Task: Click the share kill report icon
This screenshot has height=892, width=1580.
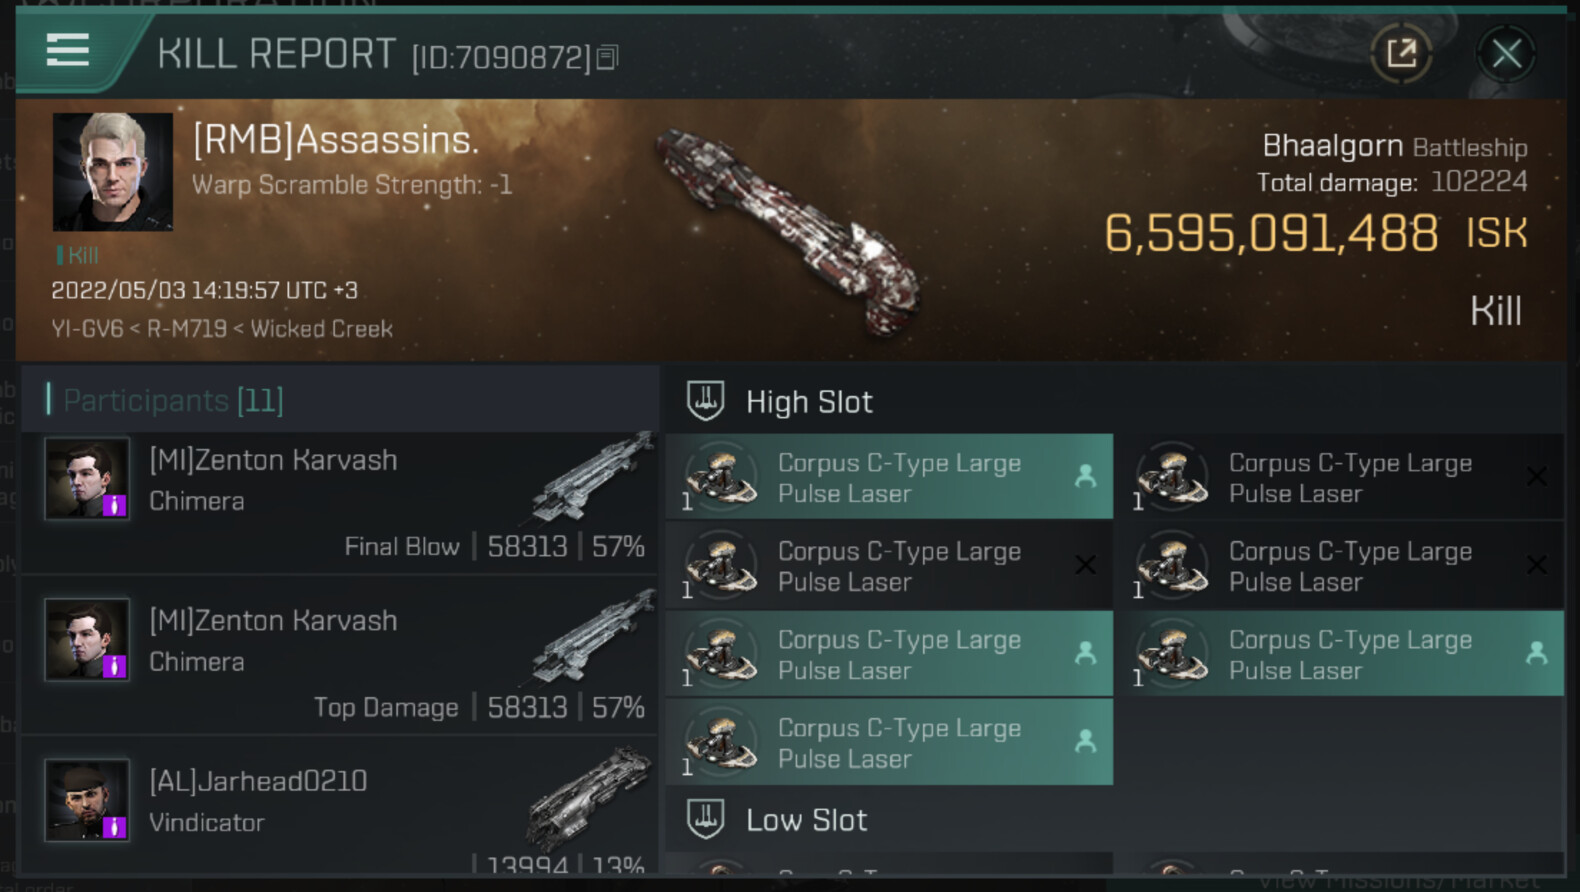Action: pyautogui.click(x=1401, y=53)
